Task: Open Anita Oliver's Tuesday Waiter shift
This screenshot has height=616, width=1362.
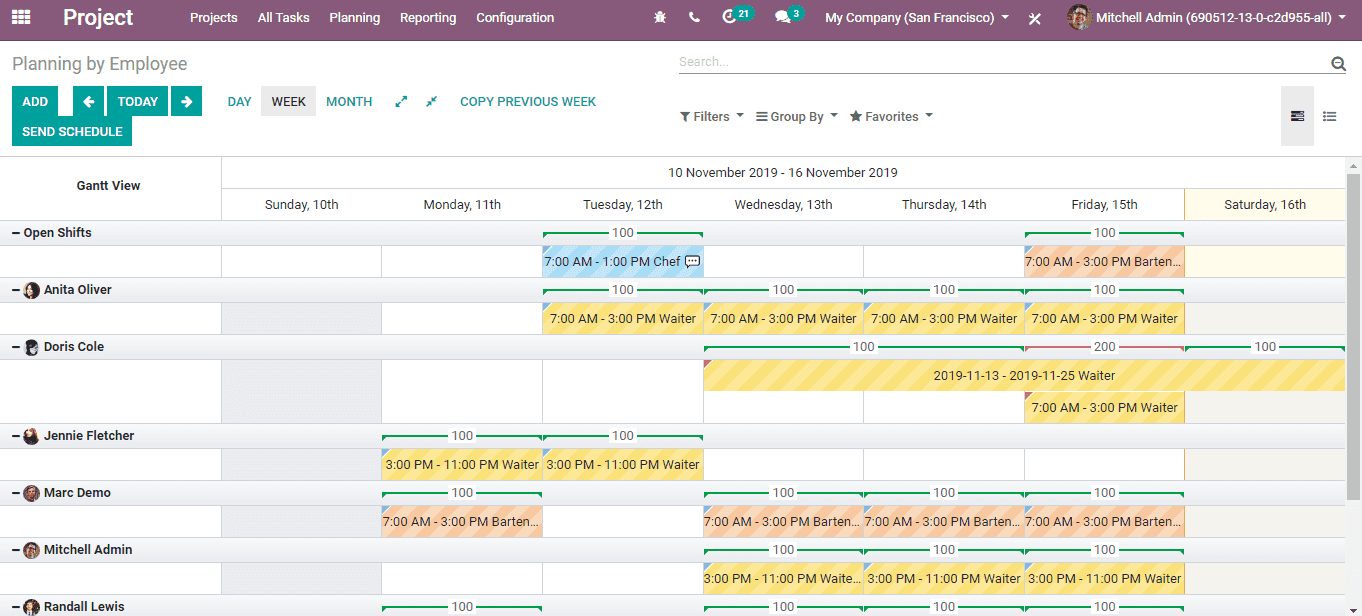Action: coord(623,319)
